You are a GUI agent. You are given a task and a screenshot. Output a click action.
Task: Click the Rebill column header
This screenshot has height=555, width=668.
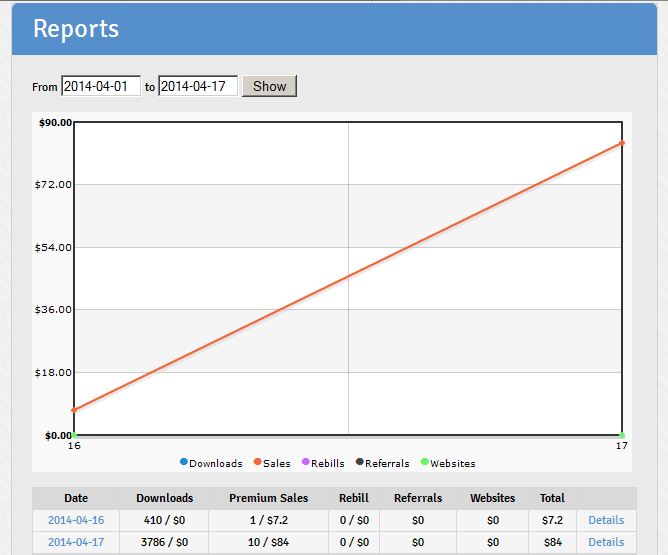(353, 498)
